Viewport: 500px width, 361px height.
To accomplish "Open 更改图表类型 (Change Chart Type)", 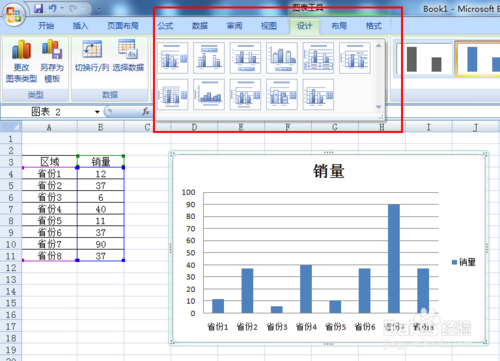I will tap(21, 61).
